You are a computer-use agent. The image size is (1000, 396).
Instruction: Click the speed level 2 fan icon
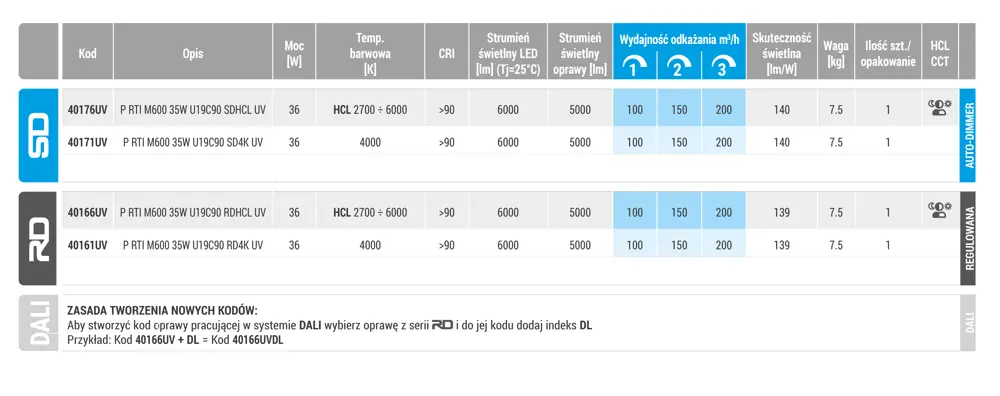pyautogui.click(x=679, y=66)
